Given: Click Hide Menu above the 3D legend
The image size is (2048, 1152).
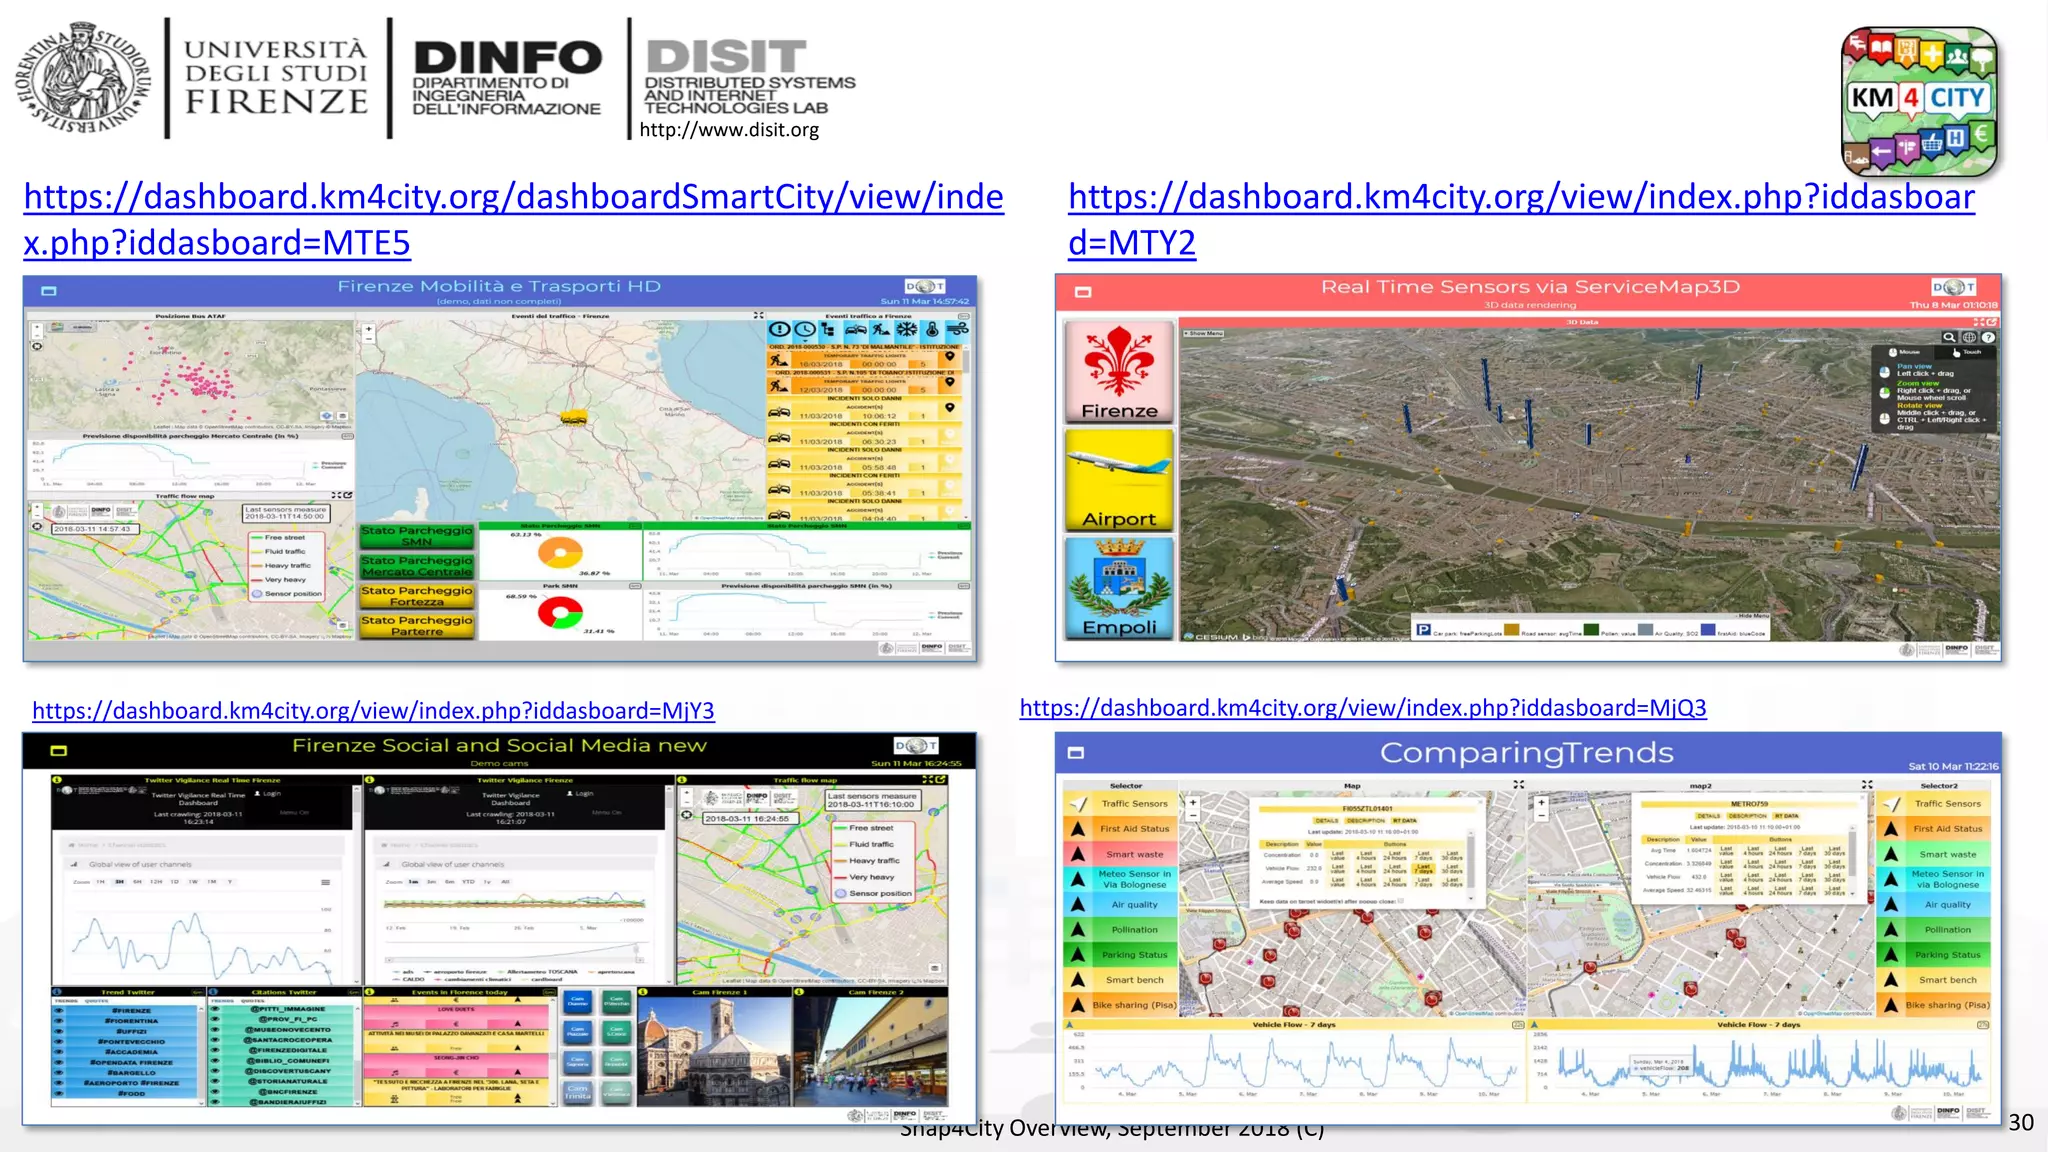Looking at the screenshot, I should point(1752,616).
